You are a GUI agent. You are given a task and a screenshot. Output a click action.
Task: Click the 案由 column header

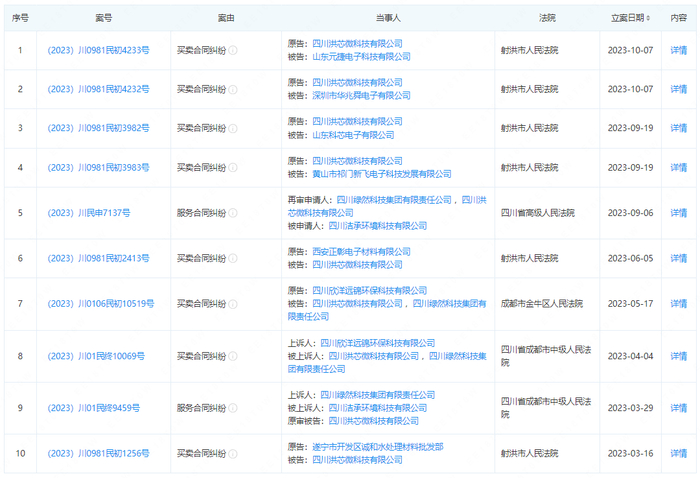coord(226,18)
